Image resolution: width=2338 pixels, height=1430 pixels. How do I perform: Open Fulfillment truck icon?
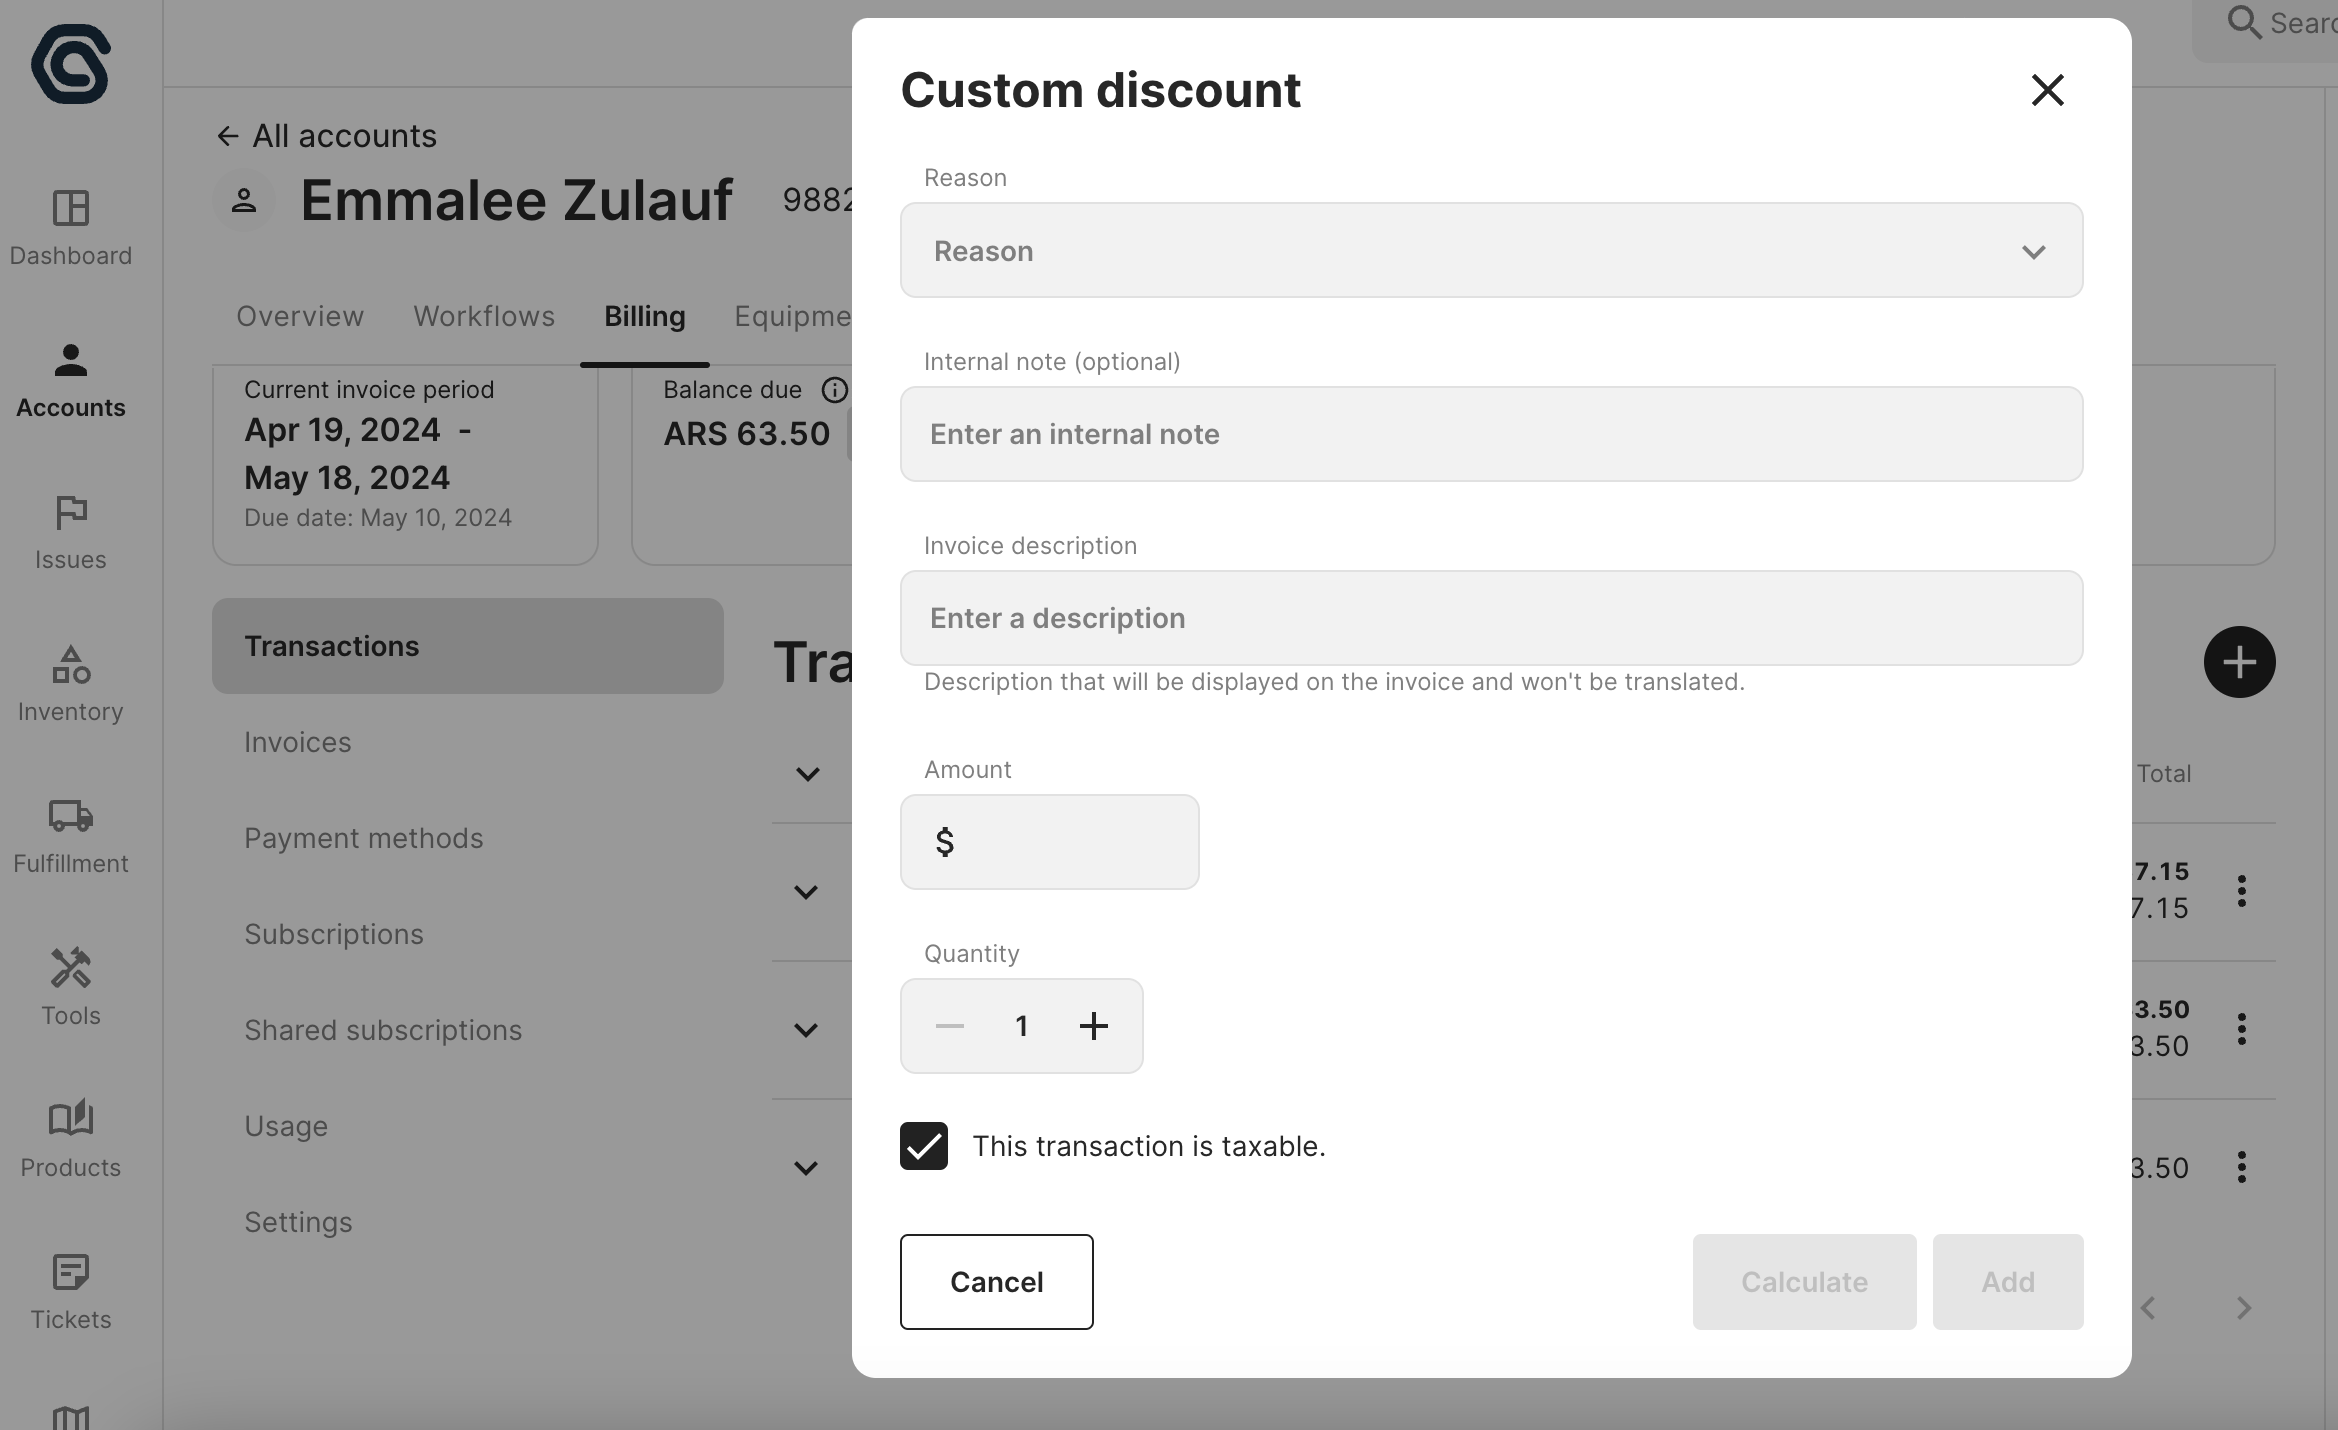(70, 816)
